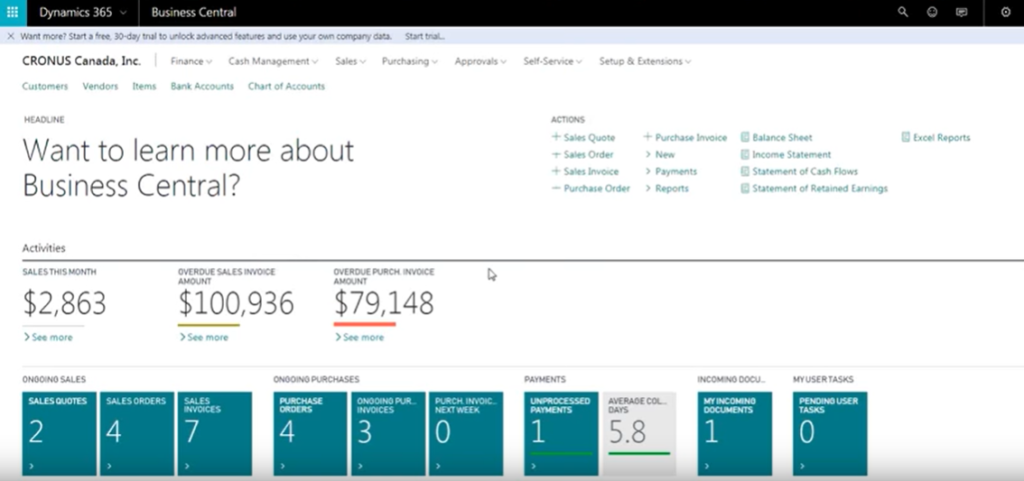Click the $100,936 overdue sales amount
The image size is (1024, 481).
coord(236,304)
